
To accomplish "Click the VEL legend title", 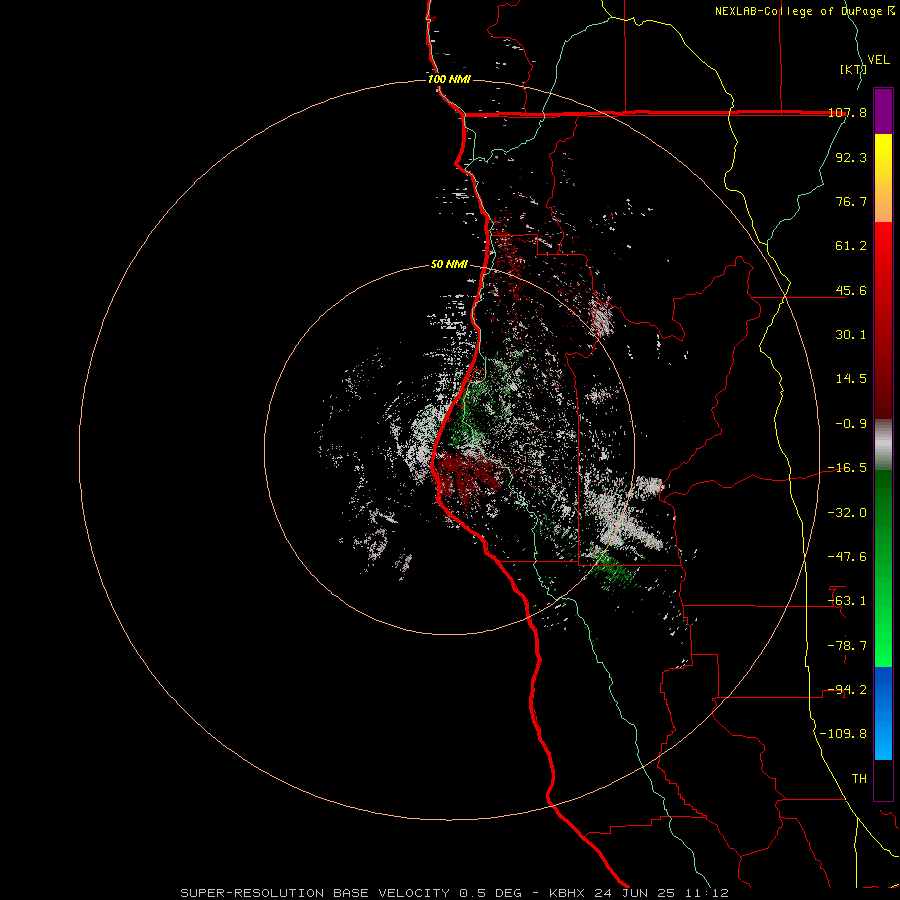I will [878, 59].
